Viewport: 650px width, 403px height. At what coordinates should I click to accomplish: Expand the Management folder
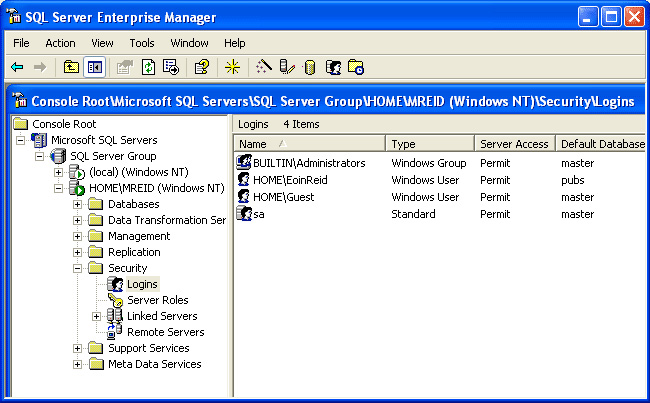(x=78, y=236)
